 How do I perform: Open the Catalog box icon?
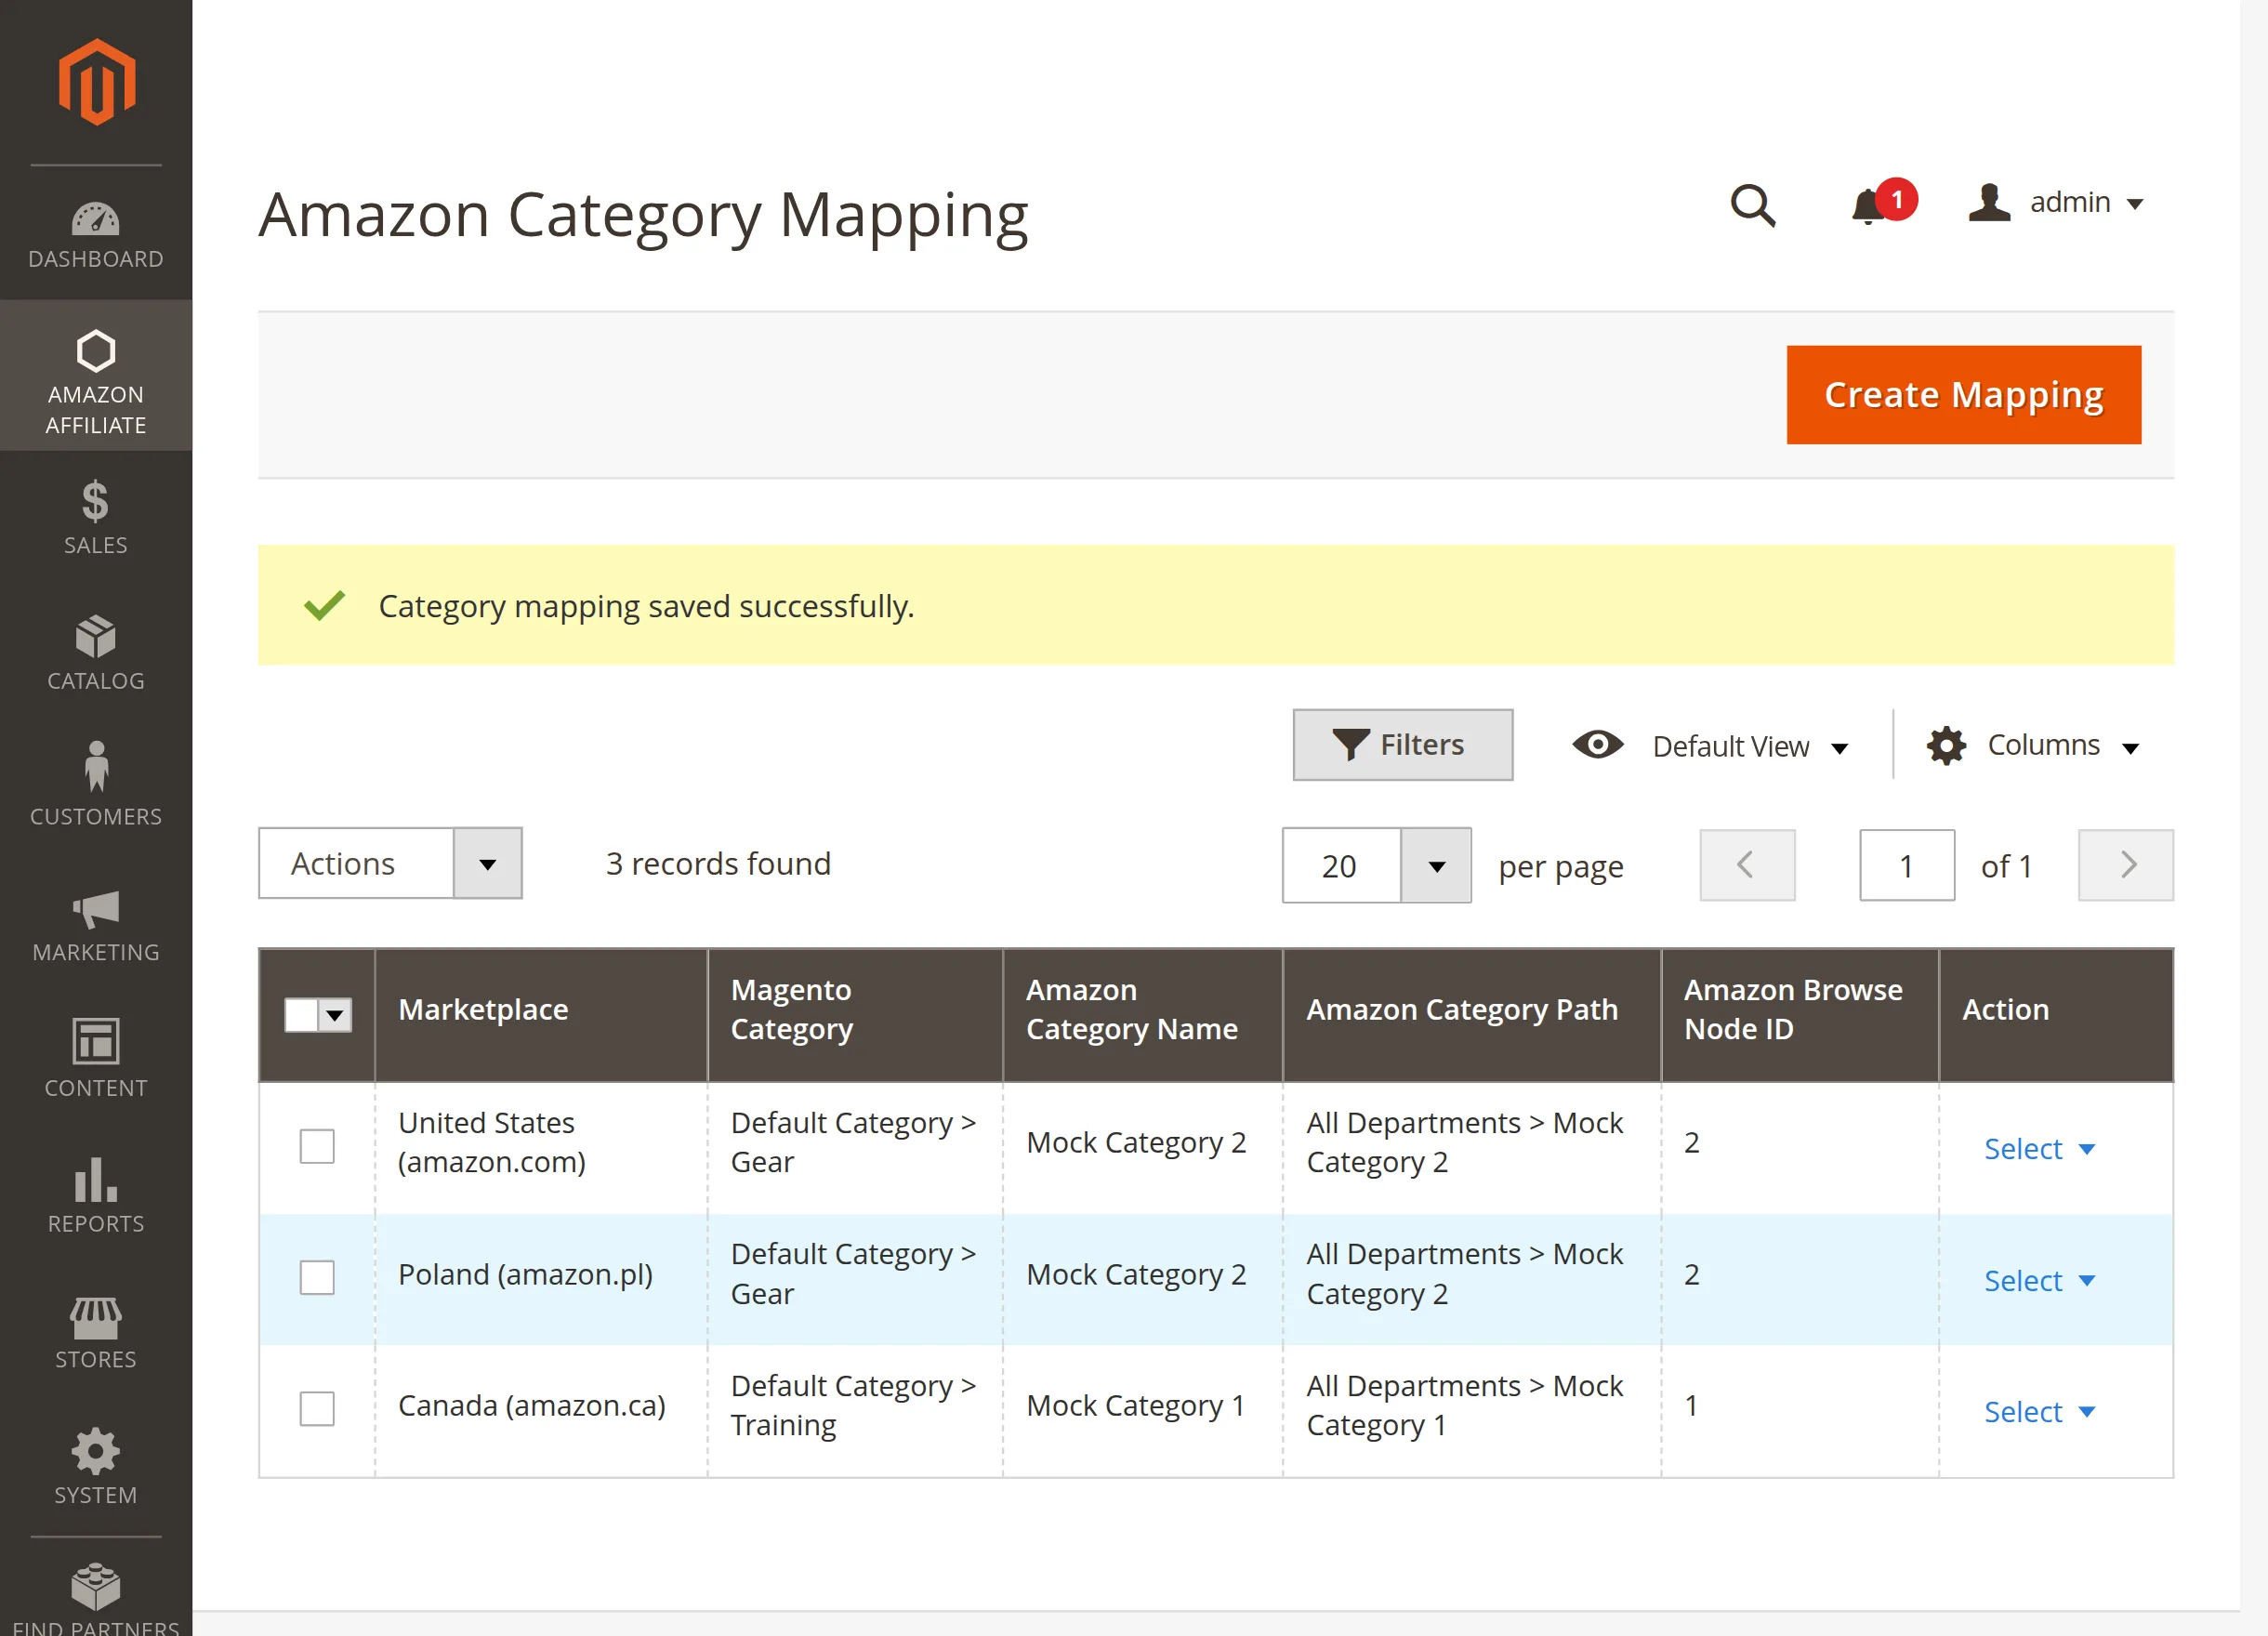click(96, 637)
